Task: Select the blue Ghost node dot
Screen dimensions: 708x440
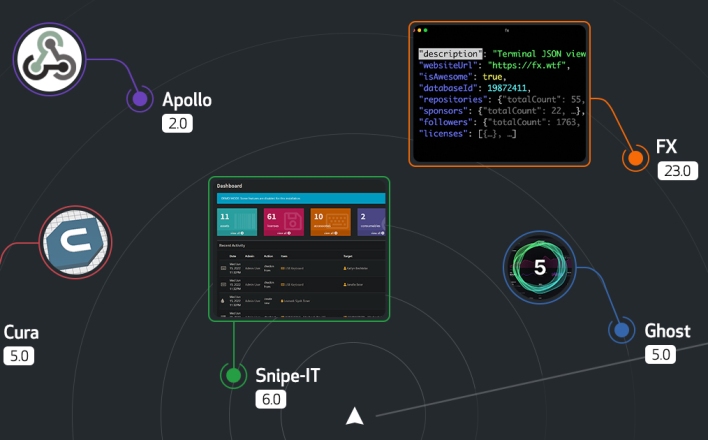Action: 622,330
